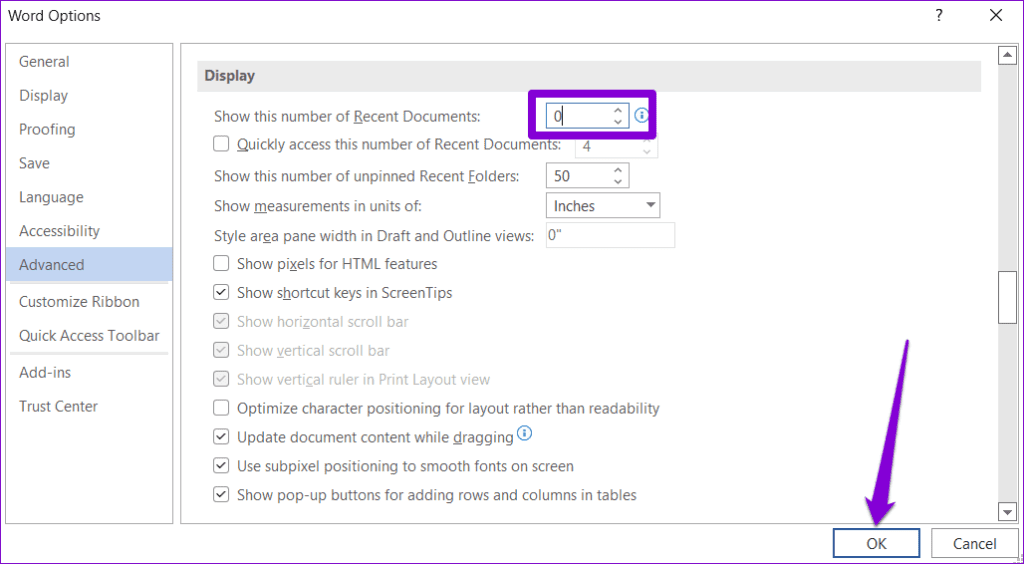This screenshot has height=564, width=1024.
Task: Select Trust Center in the sidebar
Action: click(58, 406)
